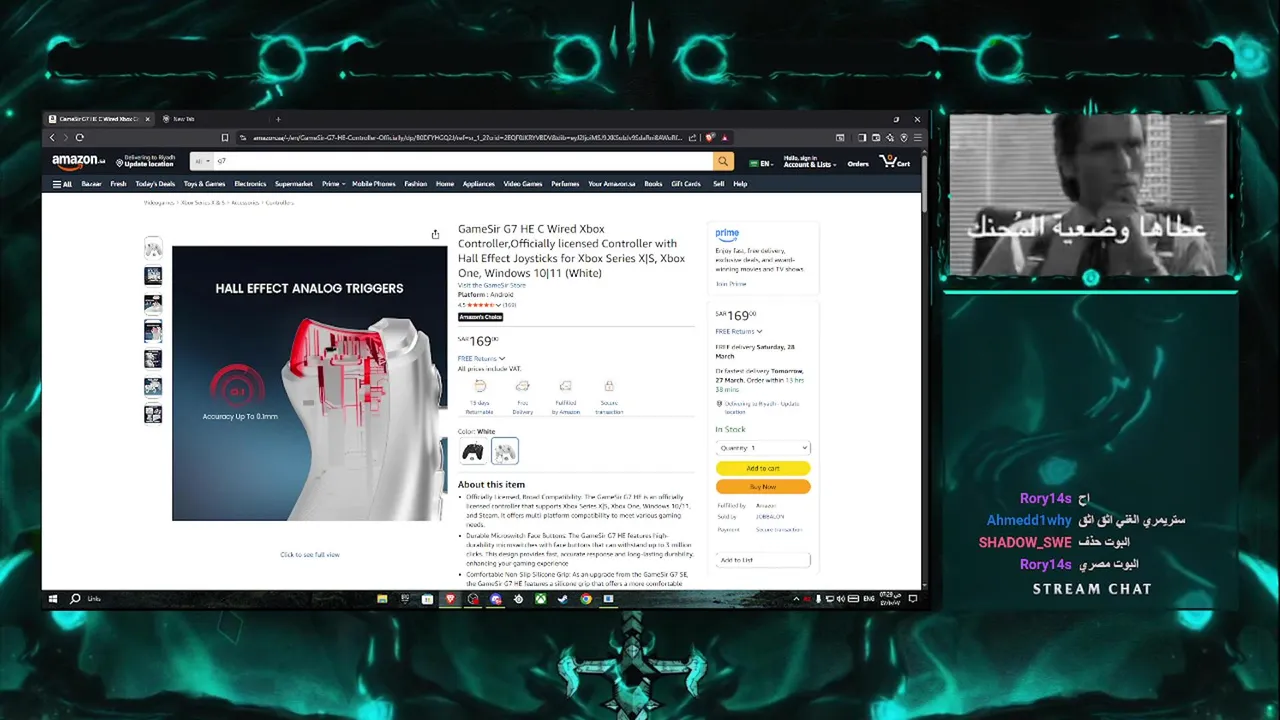Expand FREE Returns under the main price
1280x720 pixels.
(481, 358)
